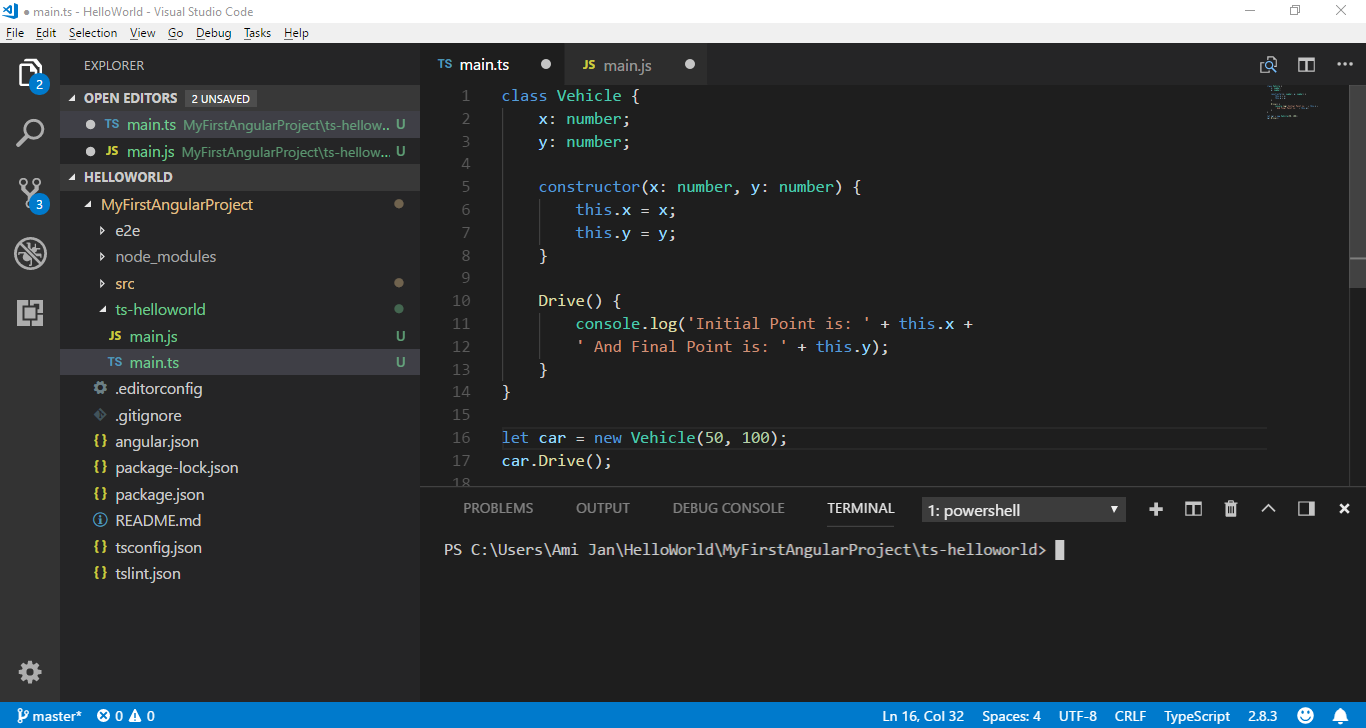Viewport: 1366px width, 728px height.
Task: Collapse the OPEN EDITORS section
Action: pos(71,98)
